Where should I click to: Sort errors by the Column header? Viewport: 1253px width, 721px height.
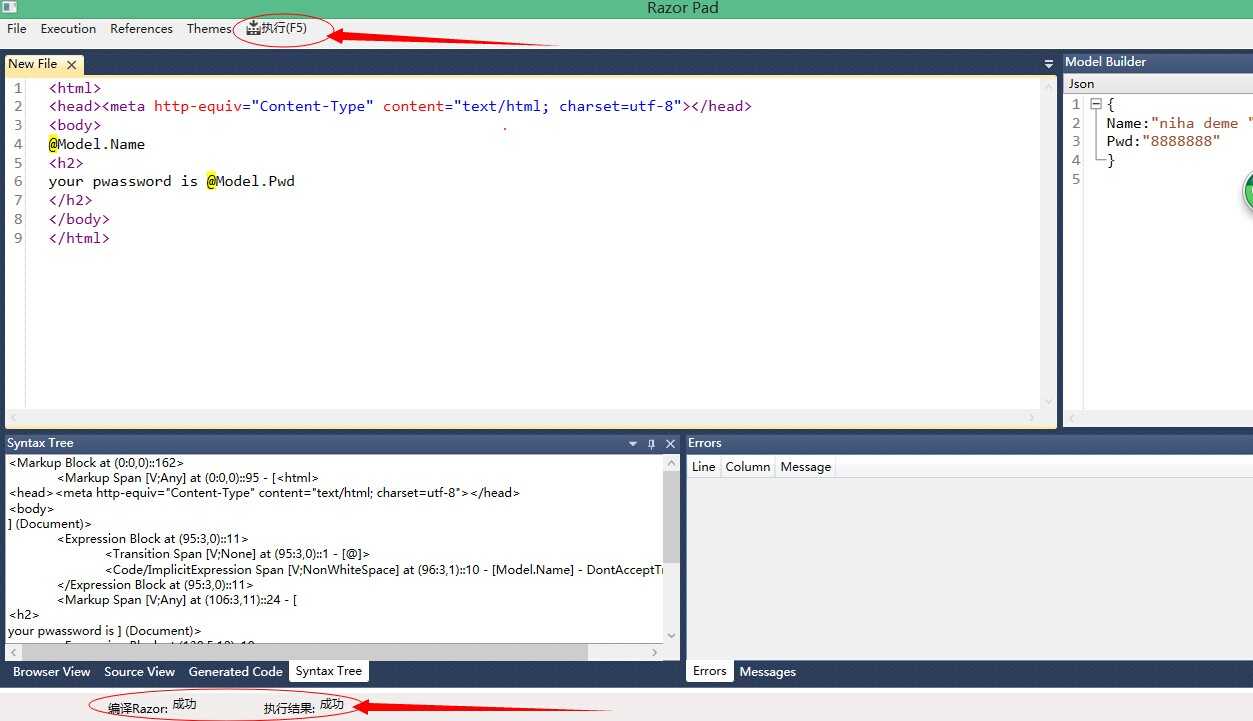pyautogui.click(x=747, y=467)
